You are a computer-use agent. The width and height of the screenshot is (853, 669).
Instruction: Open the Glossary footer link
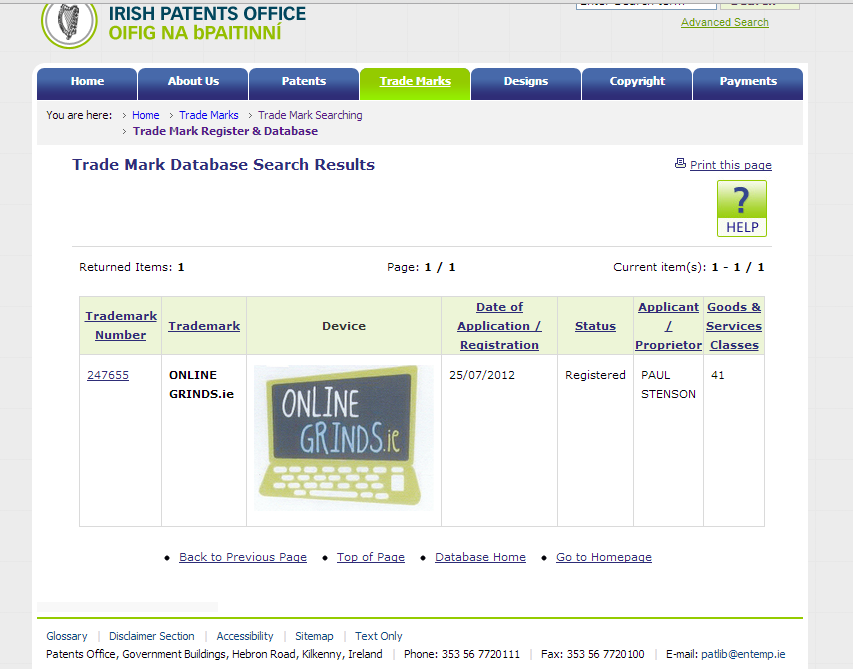click(x=67, y=636)
